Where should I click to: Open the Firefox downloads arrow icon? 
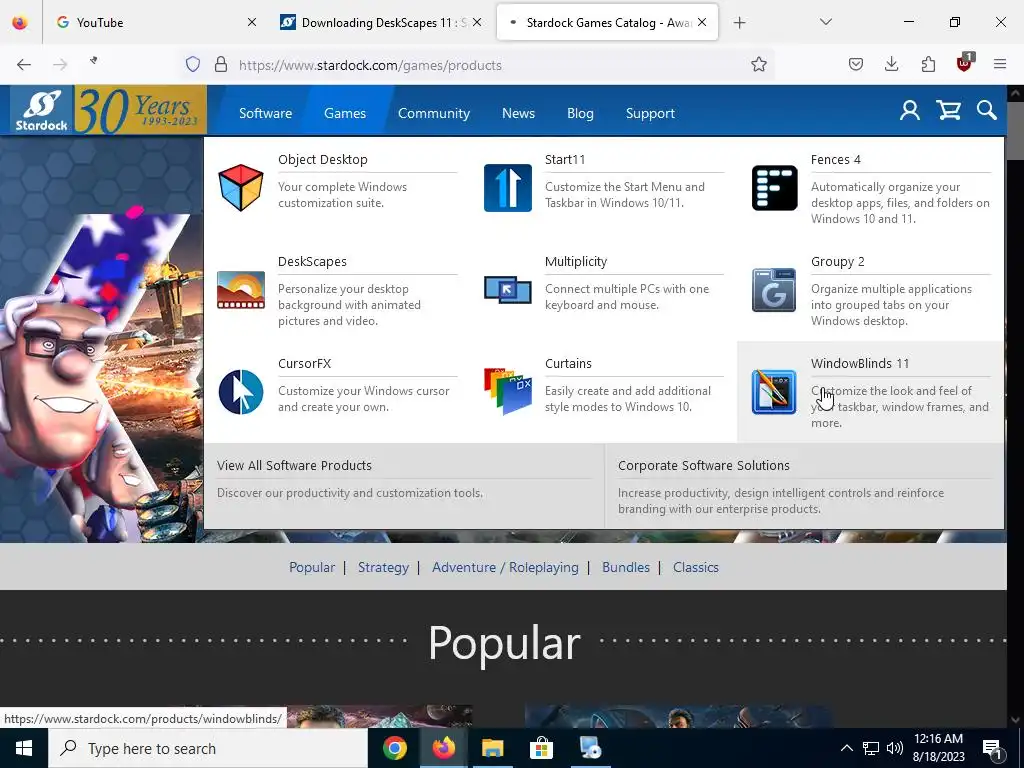[891, 64]
